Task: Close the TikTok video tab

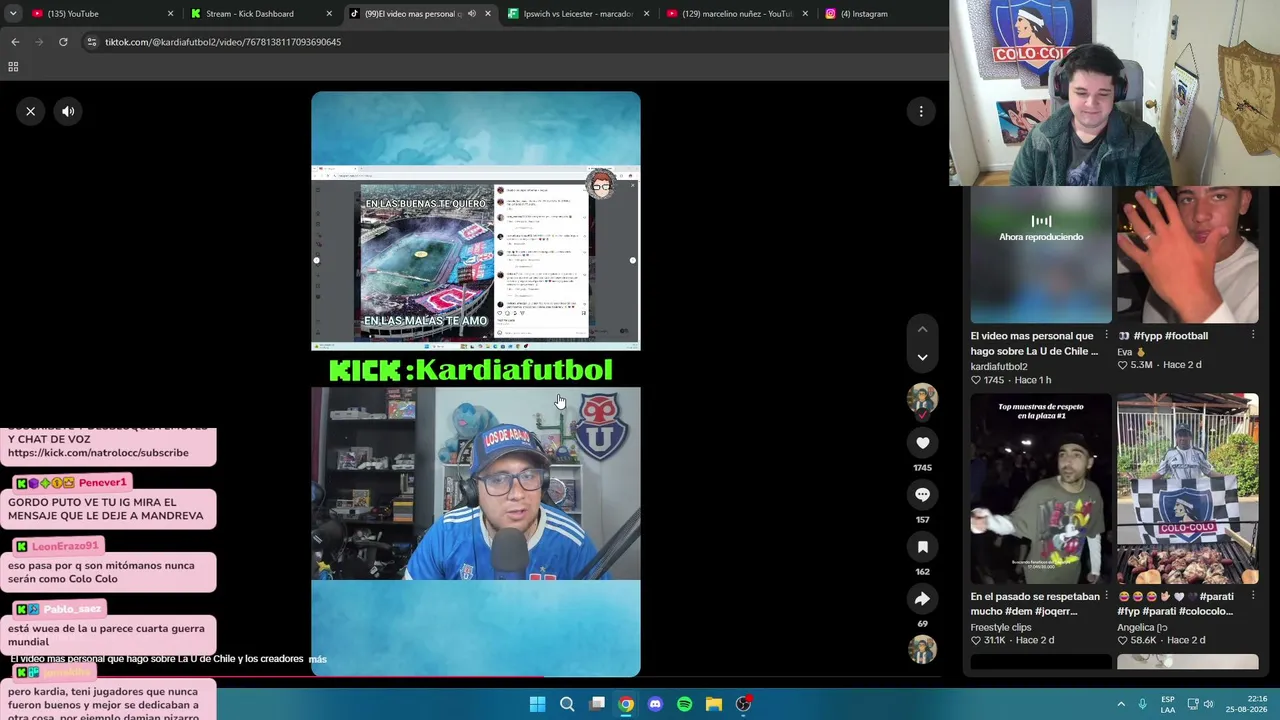Action: (488, 14)
